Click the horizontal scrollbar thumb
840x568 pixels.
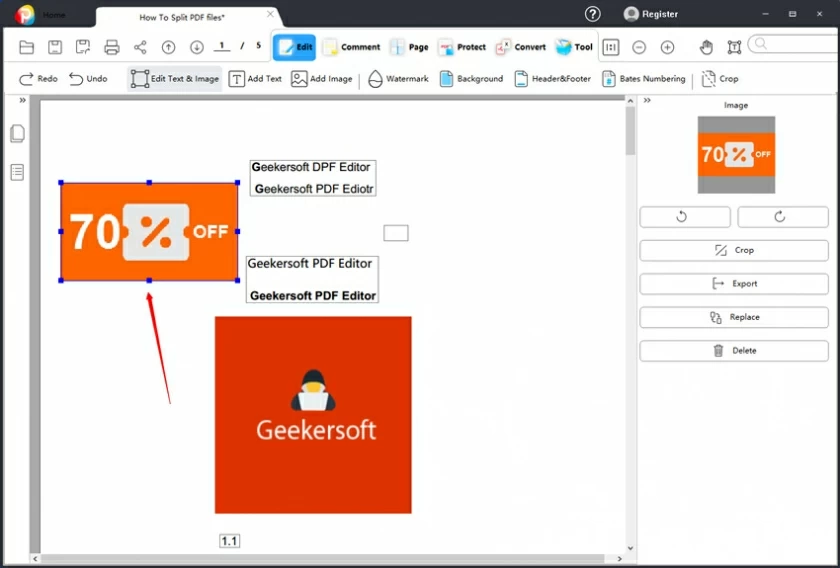[x=322, y=558]
